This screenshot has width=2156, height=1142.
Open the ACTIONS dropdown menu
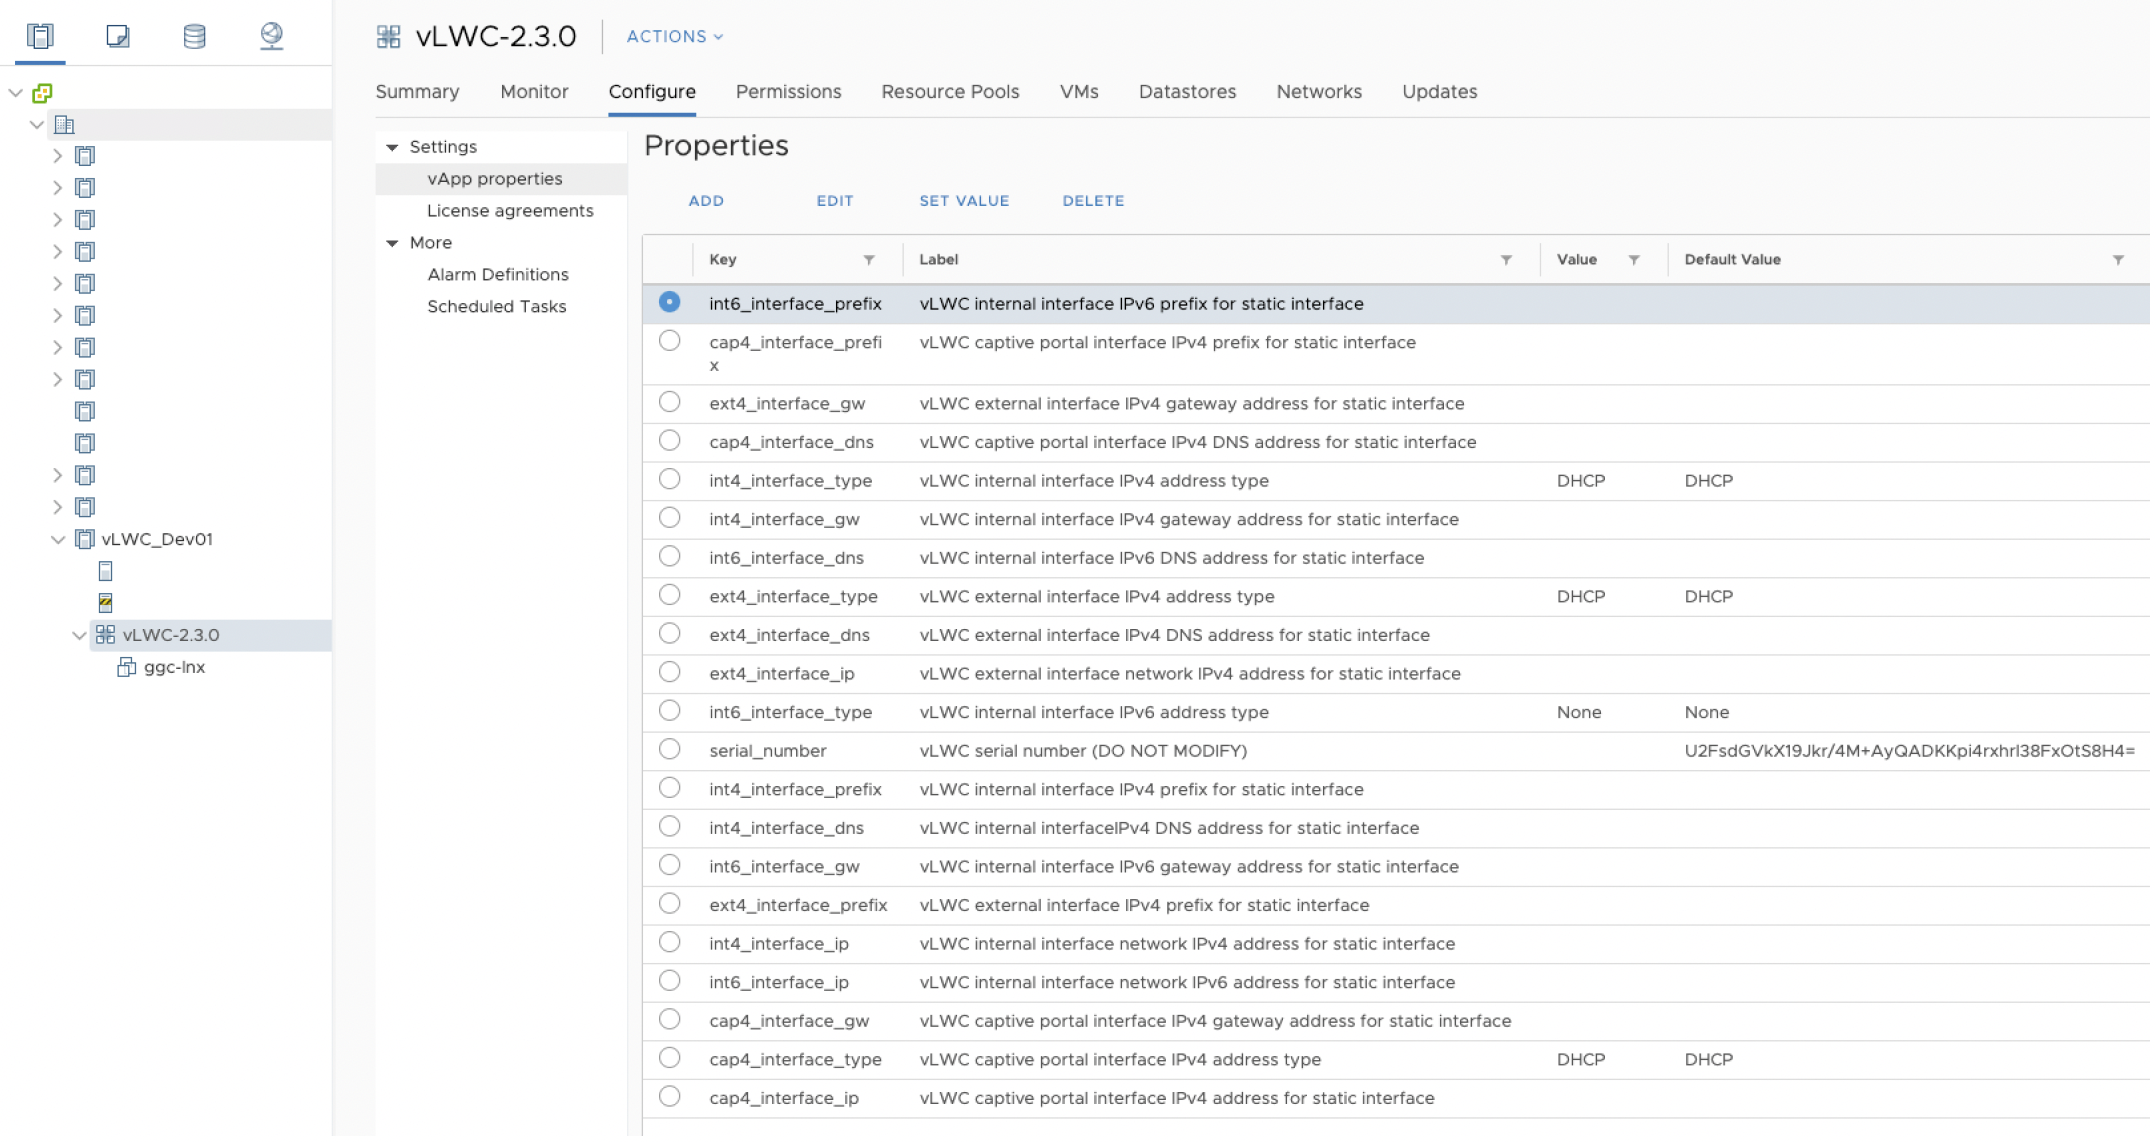click(x=675, y=37)
